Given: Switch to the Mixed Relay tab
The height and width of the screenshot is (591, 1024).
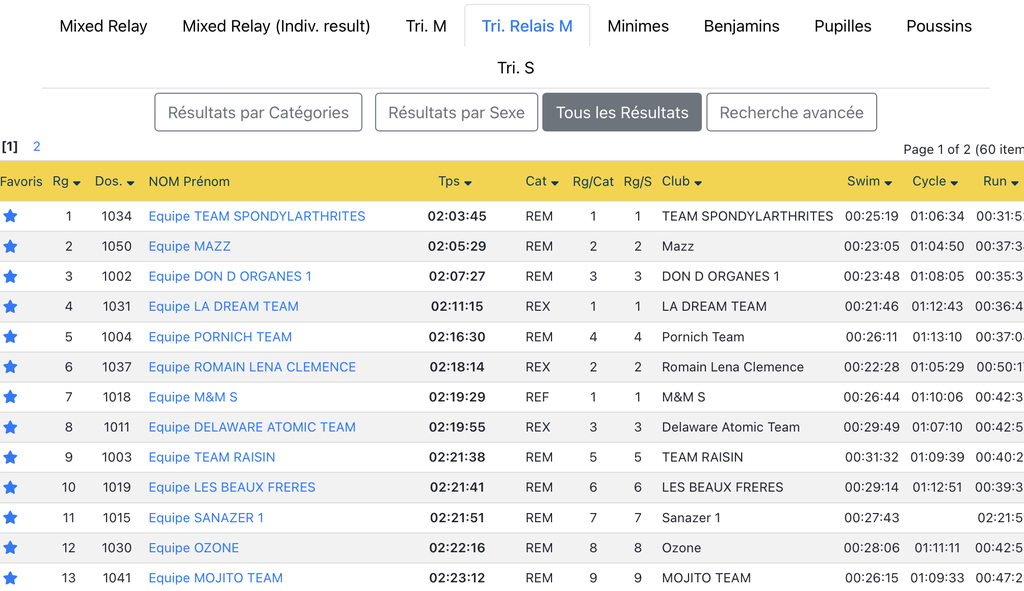Looking at the screenshot, I should (103, 26).
